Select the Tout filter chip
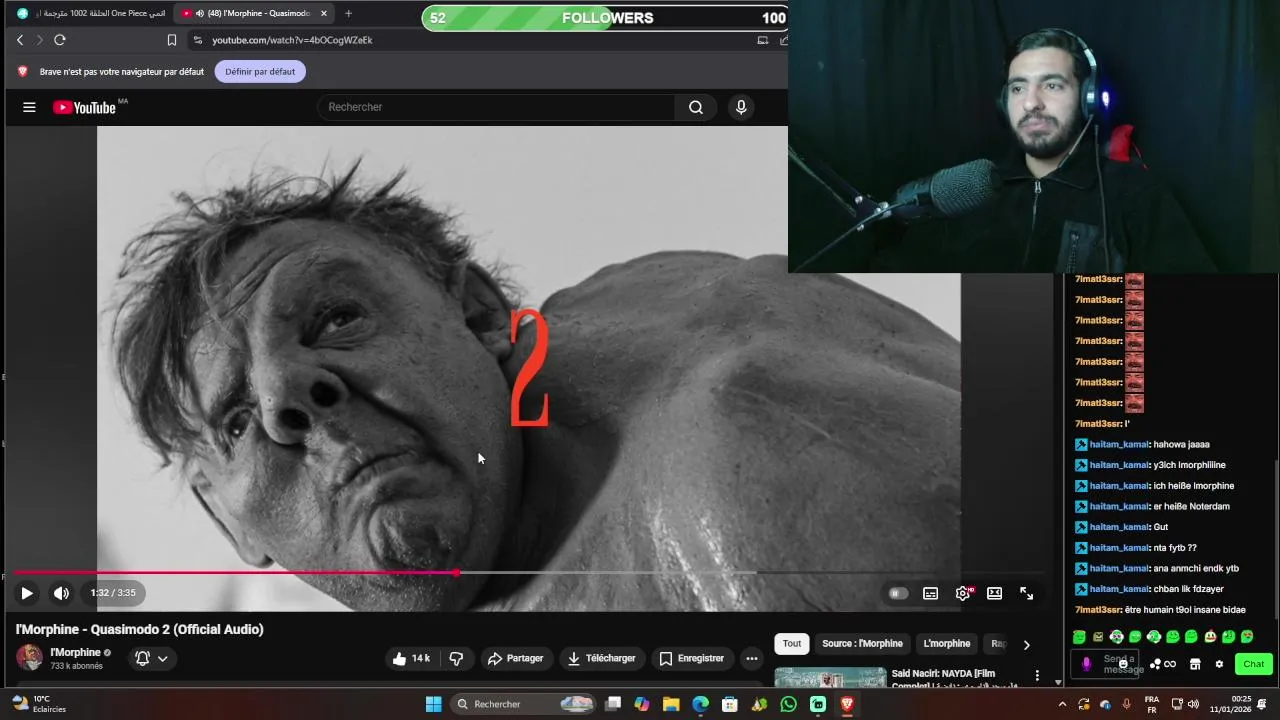The image size is (1280, 720). pyautogui.click(x=792, y=644)
